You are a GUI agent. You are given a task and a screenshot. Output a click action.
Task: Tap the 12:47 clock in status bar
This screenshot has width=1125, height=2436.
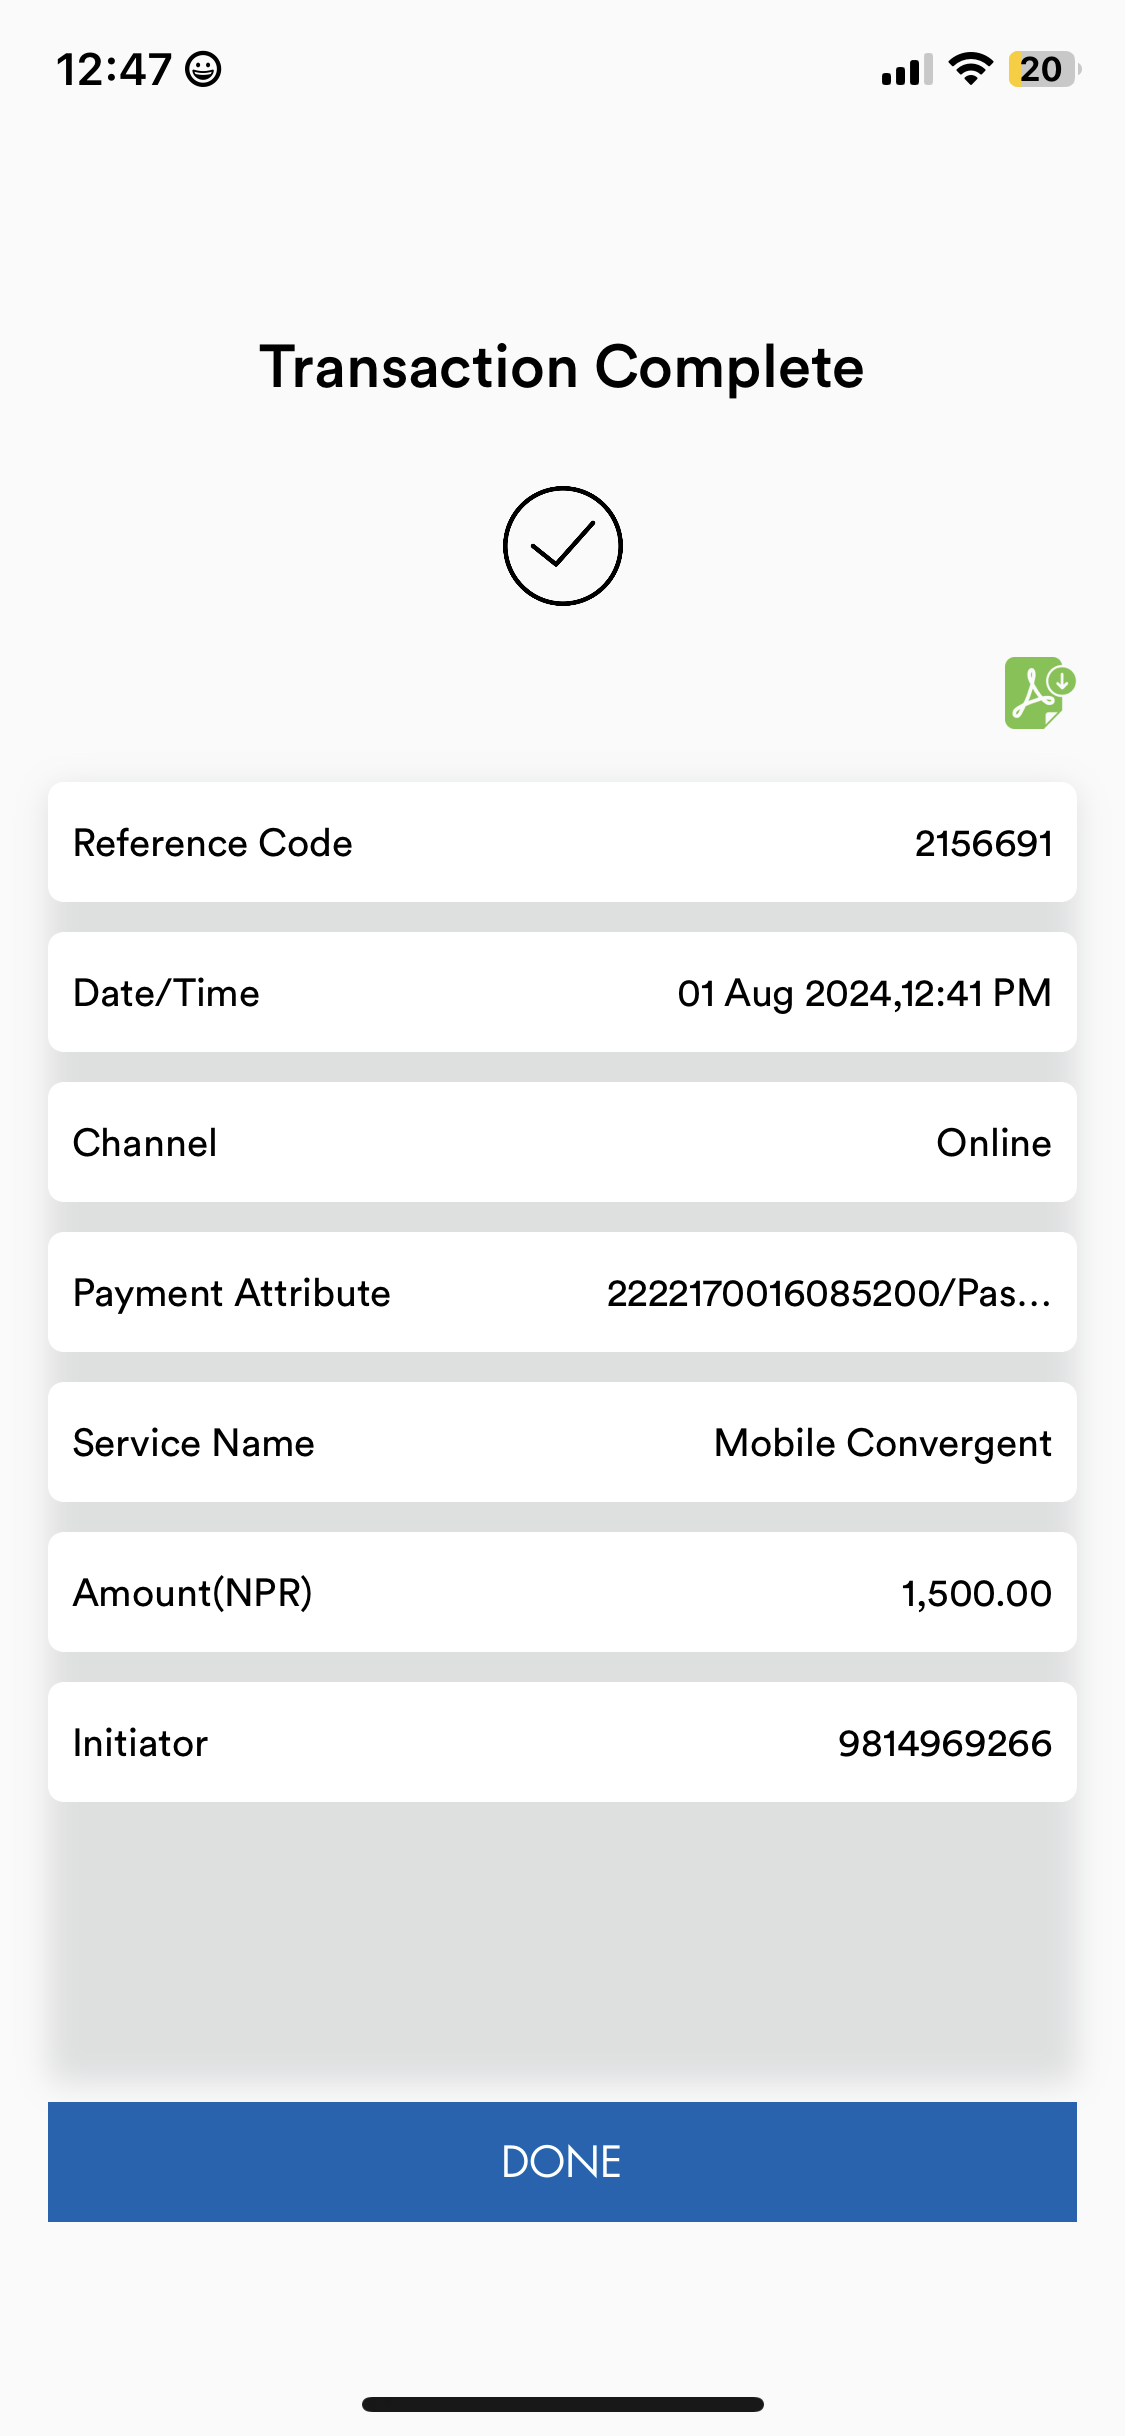[114, 70]
